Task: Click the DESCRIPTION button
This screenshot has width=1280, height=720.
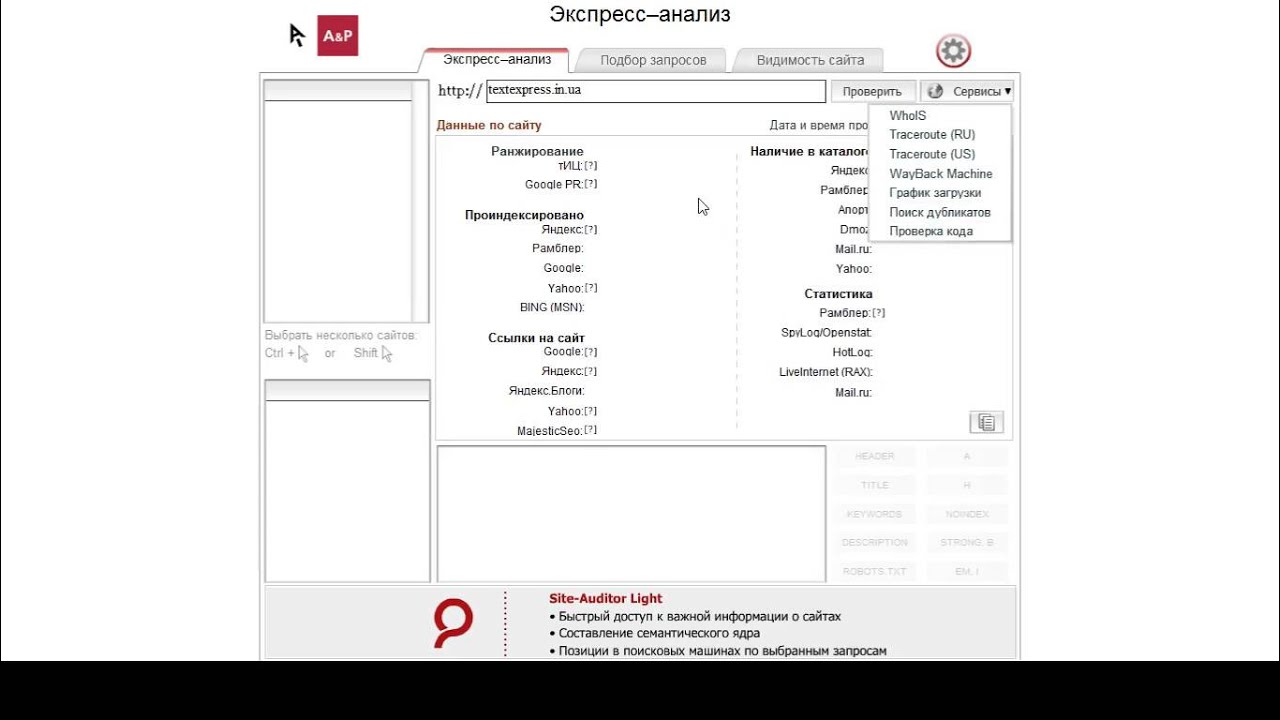Action: (875, 542)
